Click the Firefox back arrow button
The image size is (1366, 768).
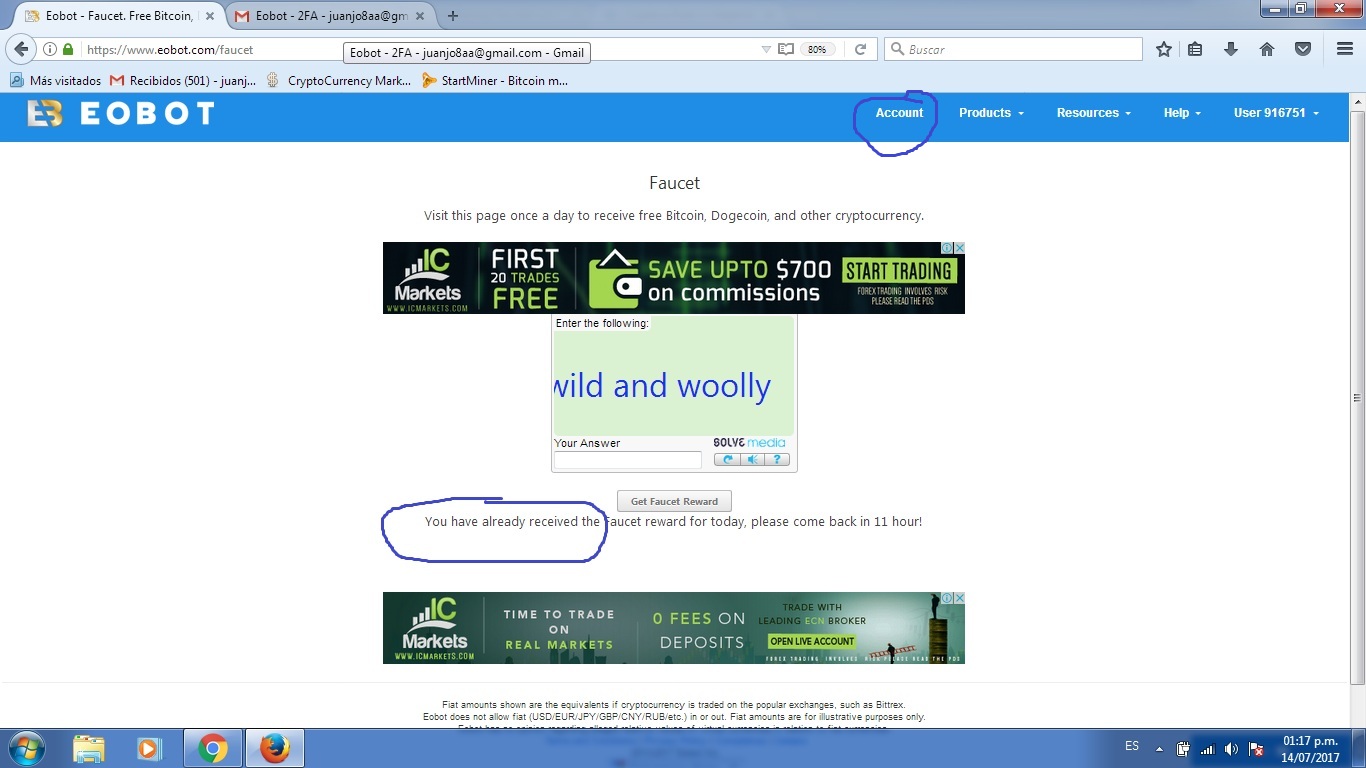coord(21,49)
